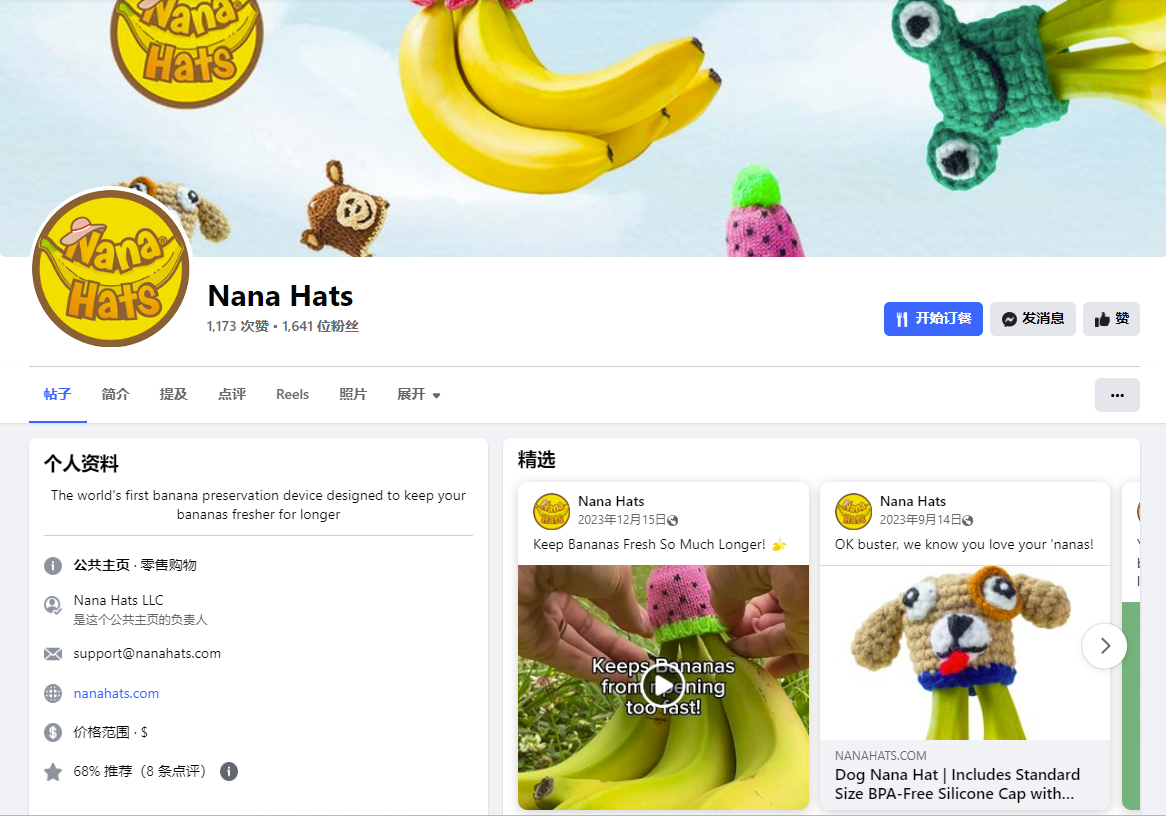Click avatar on December 15 featured post

click(x=552, y=511)
